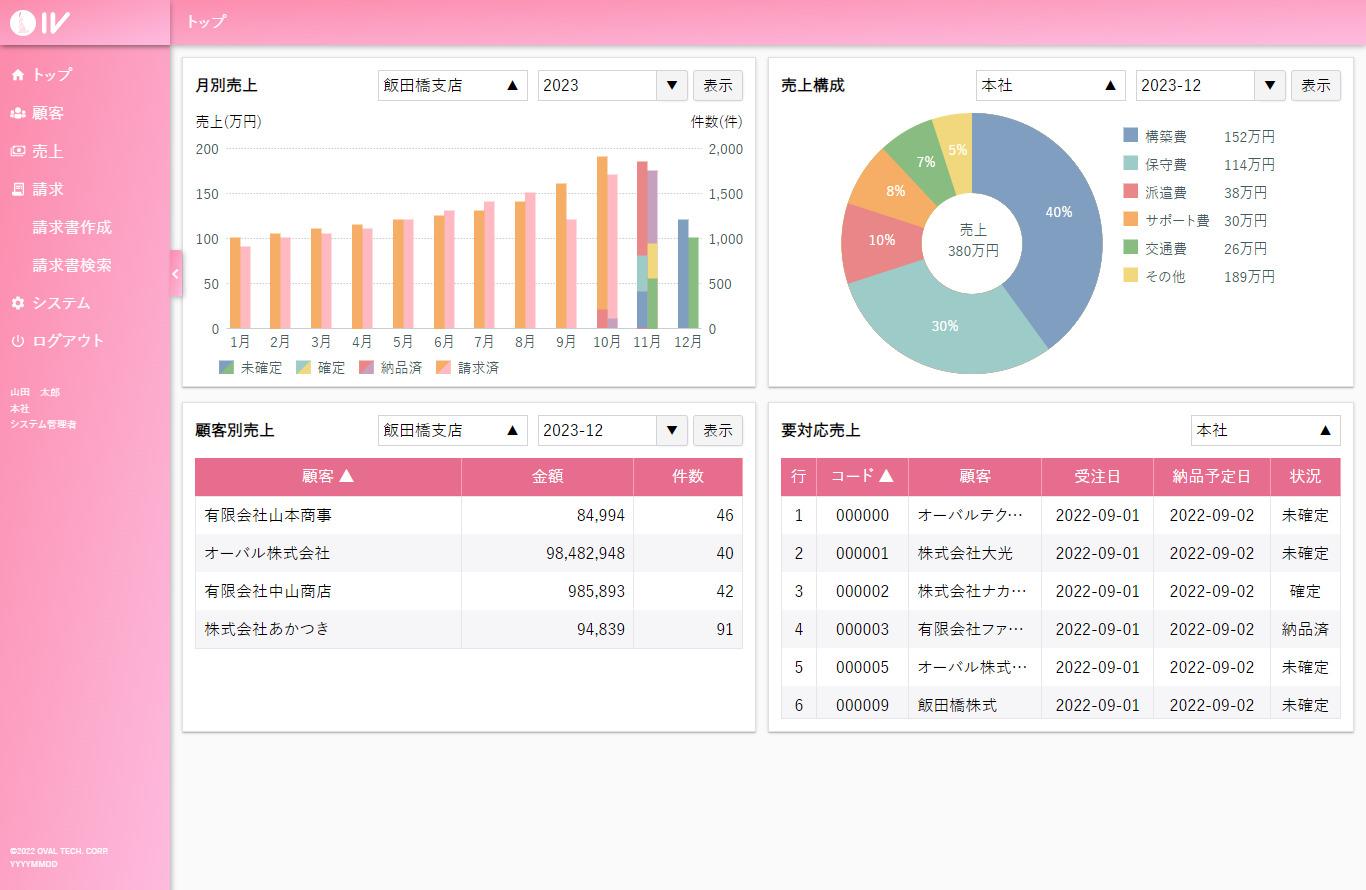Toggle the 納品済 legend entry in the bar chart
The width and height of the screenshot is (1366, 890).
click(391, 368)
